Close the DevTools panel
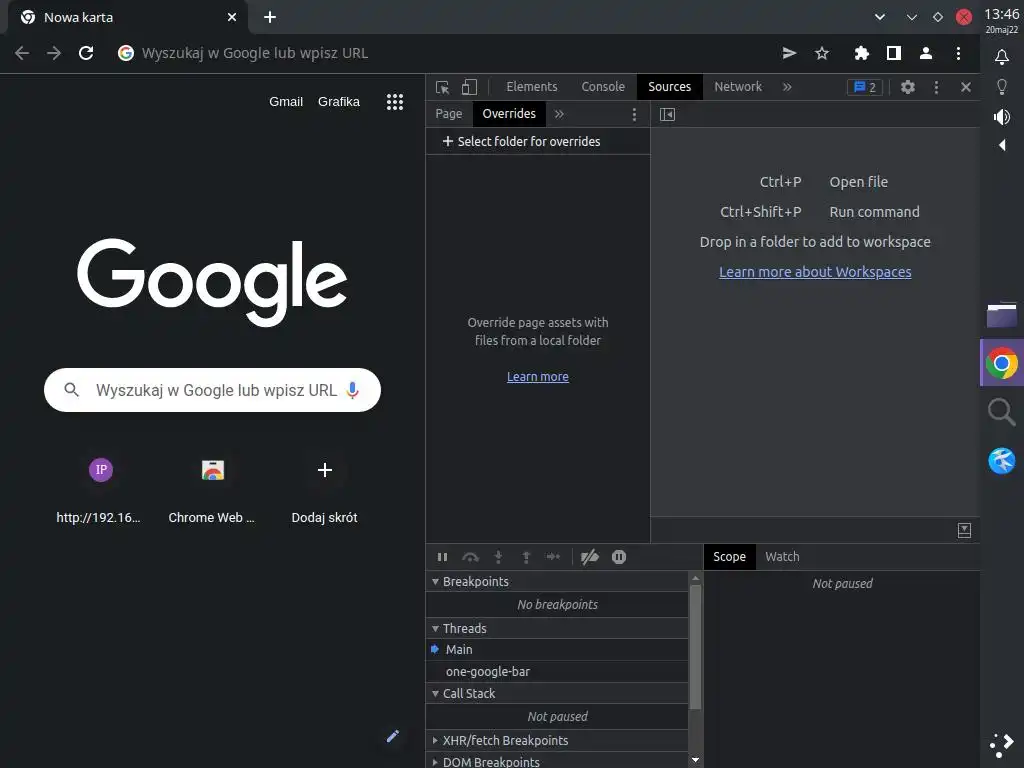 pyautogui.click(x=965, y=87)
